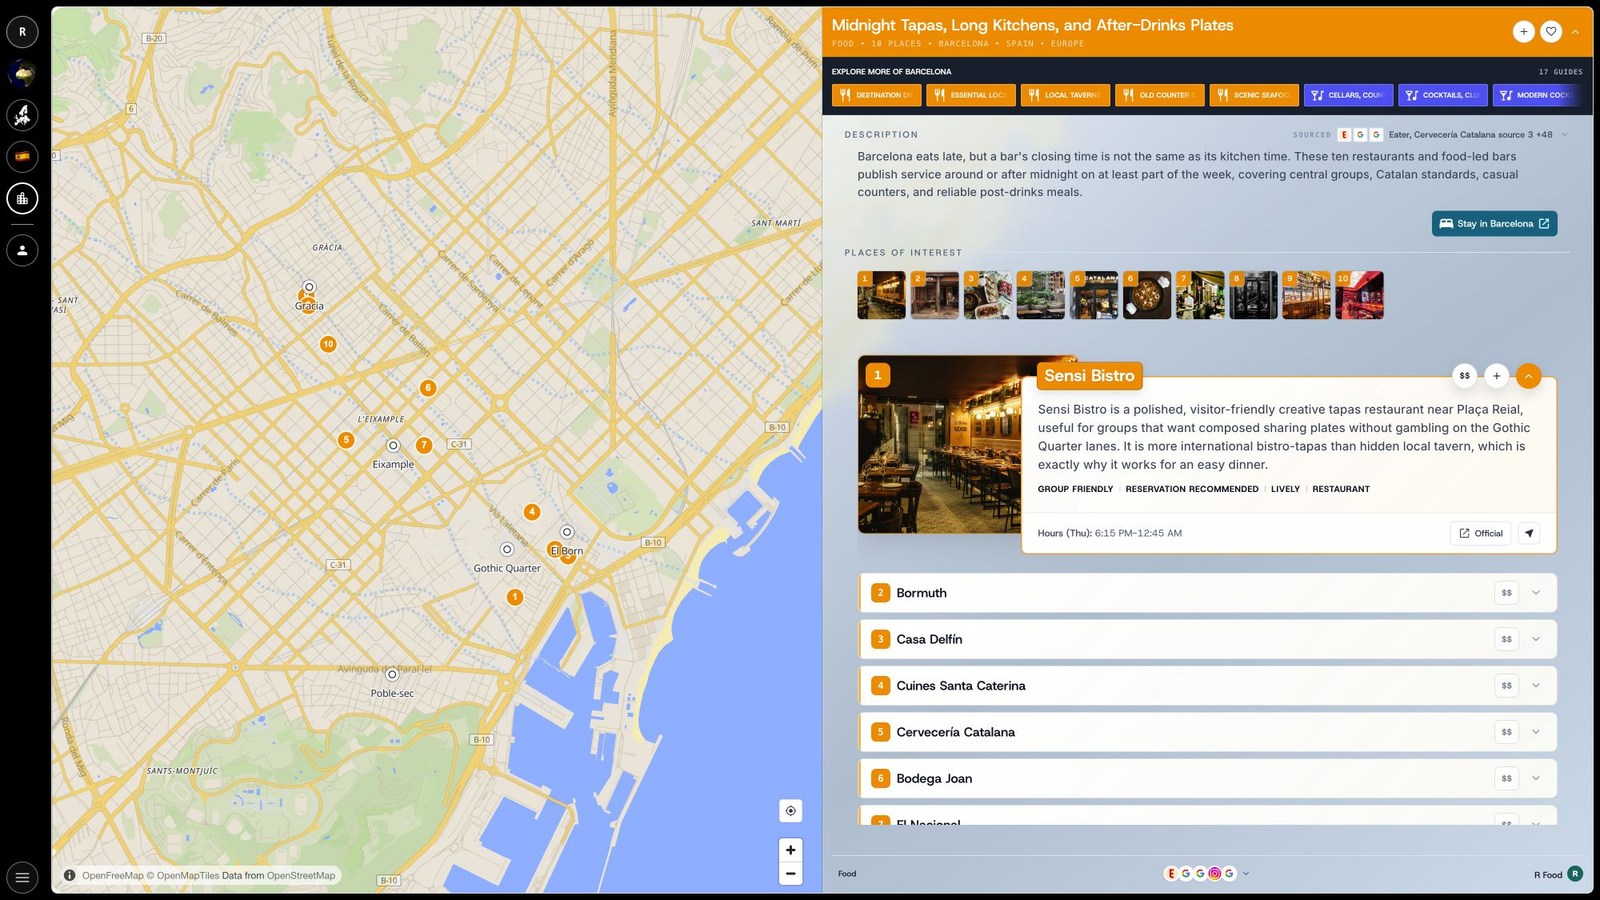Viewport: 1600px width, 900px height.
Task: Click the map attribution info icon
Action: 69,875
